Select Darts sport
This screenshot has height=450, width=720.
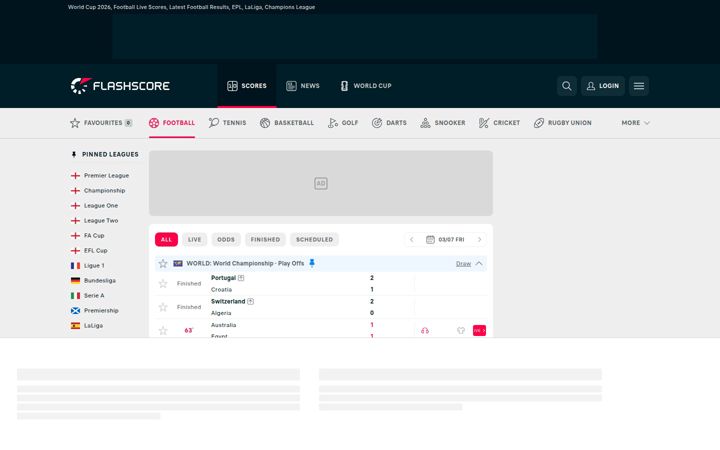coord(389,123)
